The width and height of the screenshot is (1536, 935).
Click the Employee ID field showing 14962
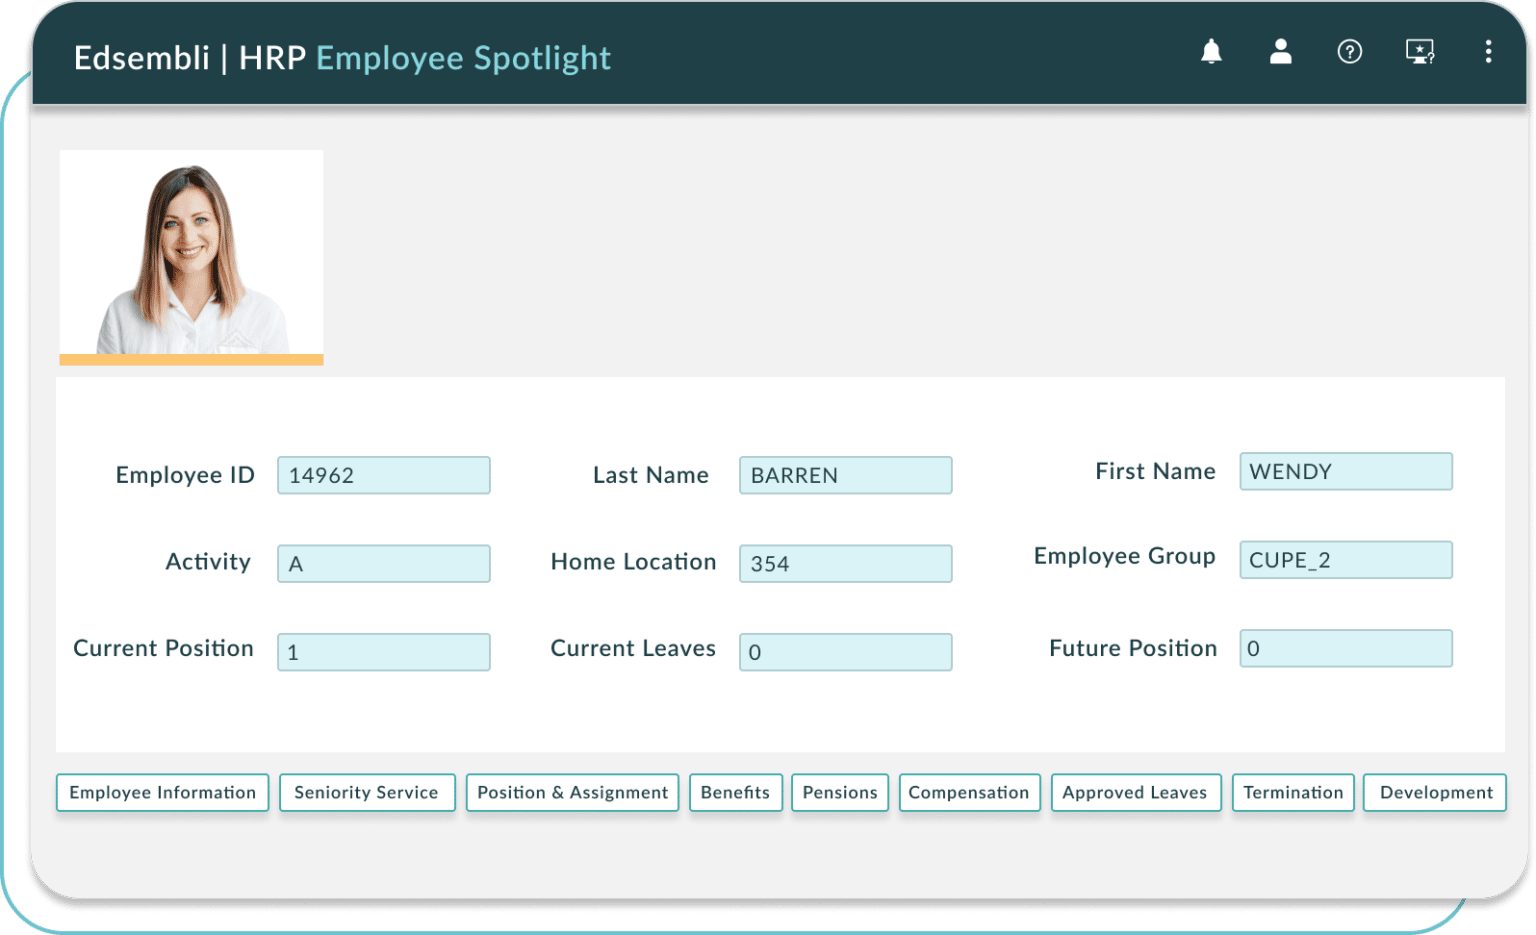383,475
